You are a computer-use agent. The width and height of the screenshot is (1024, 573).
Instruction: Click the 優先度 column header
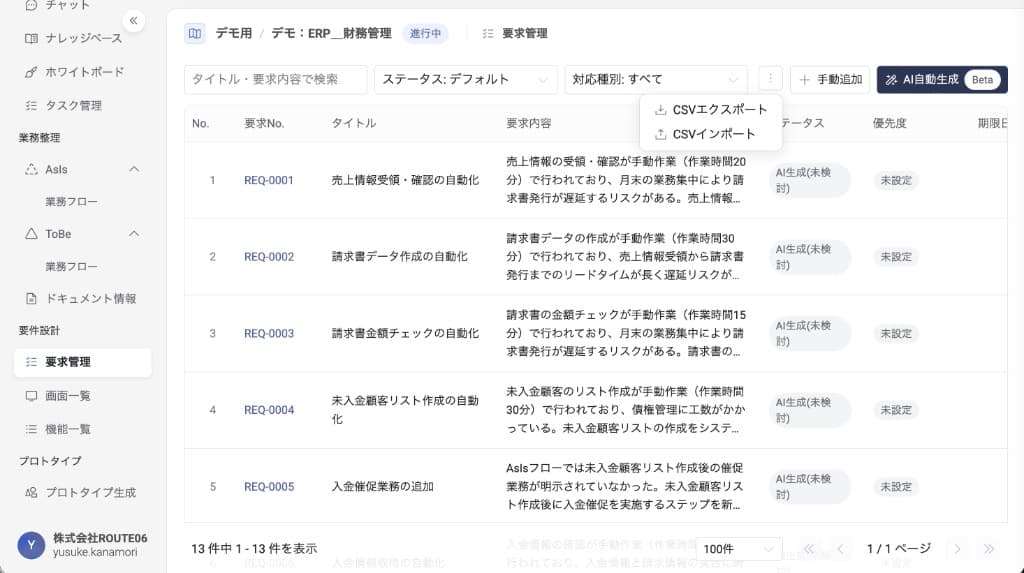point(889,123)
